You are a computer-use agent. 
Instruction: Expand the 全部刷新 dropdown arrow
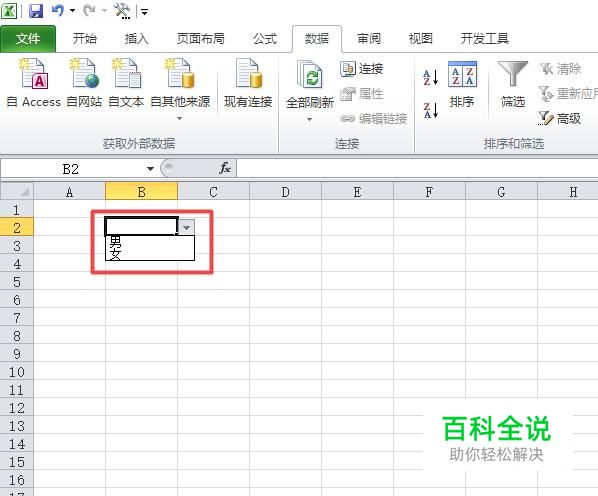point(310,119)
